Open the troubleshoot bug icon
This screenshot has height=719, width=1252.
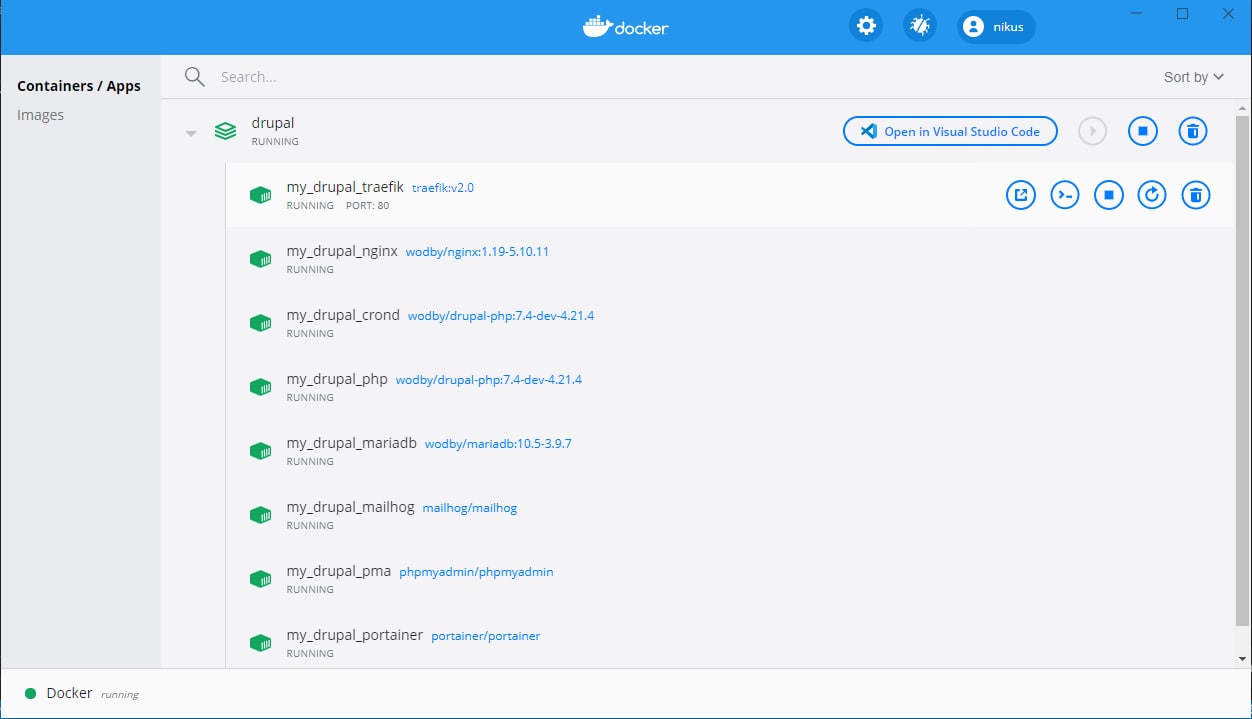click(920, 26)
